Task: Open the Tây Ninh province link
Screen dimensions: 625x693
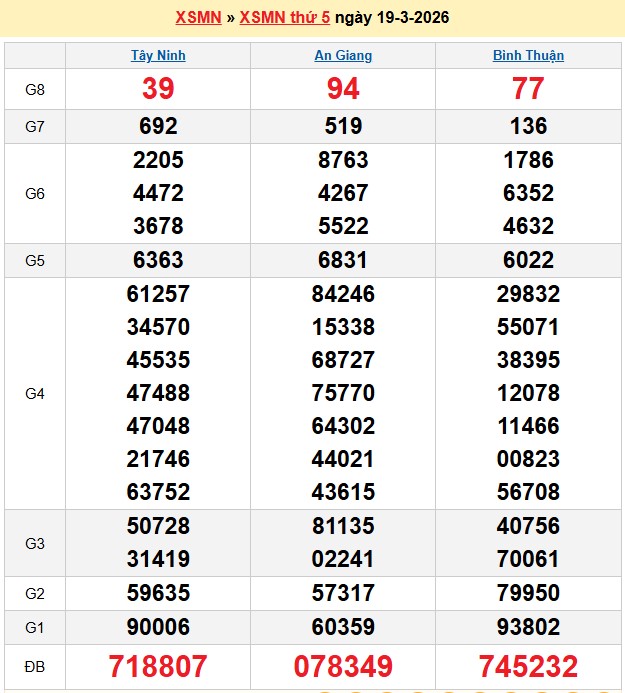Action: click(158, 55)
